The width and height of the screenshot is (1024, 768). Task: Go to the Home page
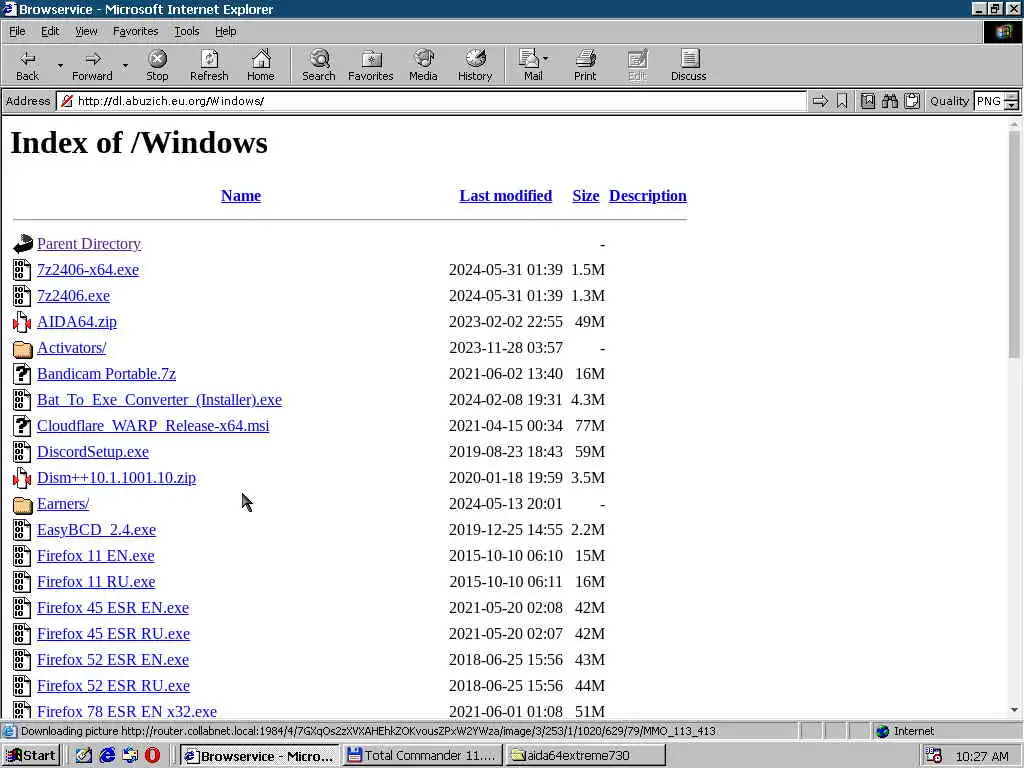[261, 65]
